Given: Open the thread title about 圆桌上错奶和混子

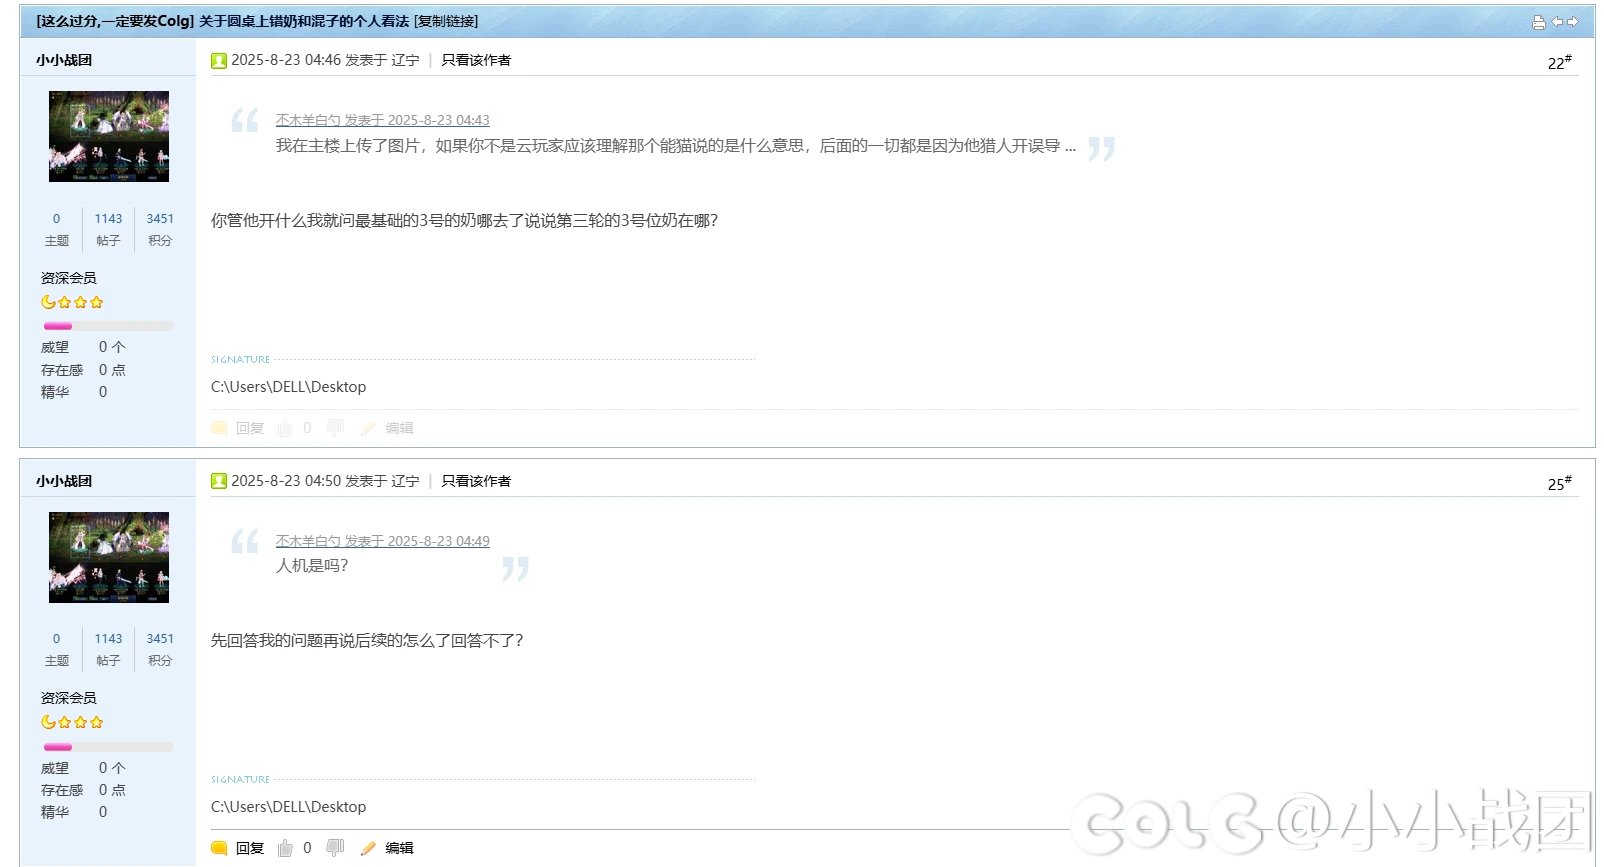Looking at the screenshot, I should [304, 21].
